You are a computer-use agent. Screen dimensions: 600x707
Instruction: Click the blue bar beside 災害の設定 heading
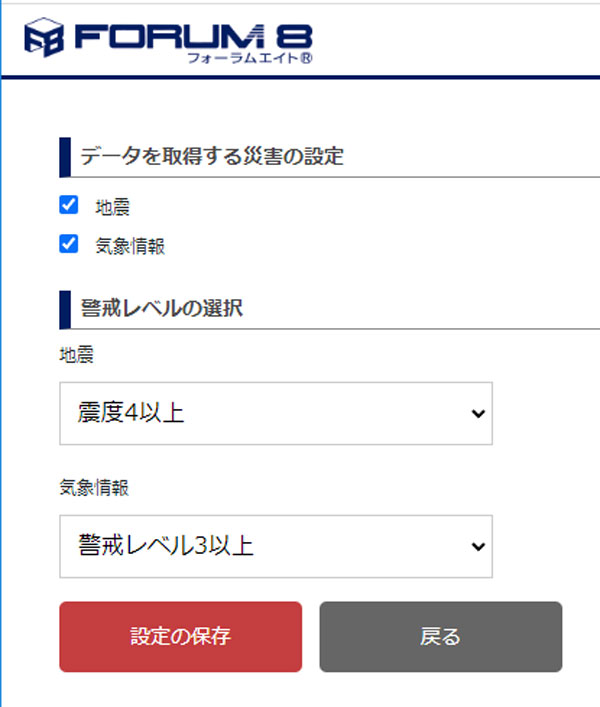[65, 157]
